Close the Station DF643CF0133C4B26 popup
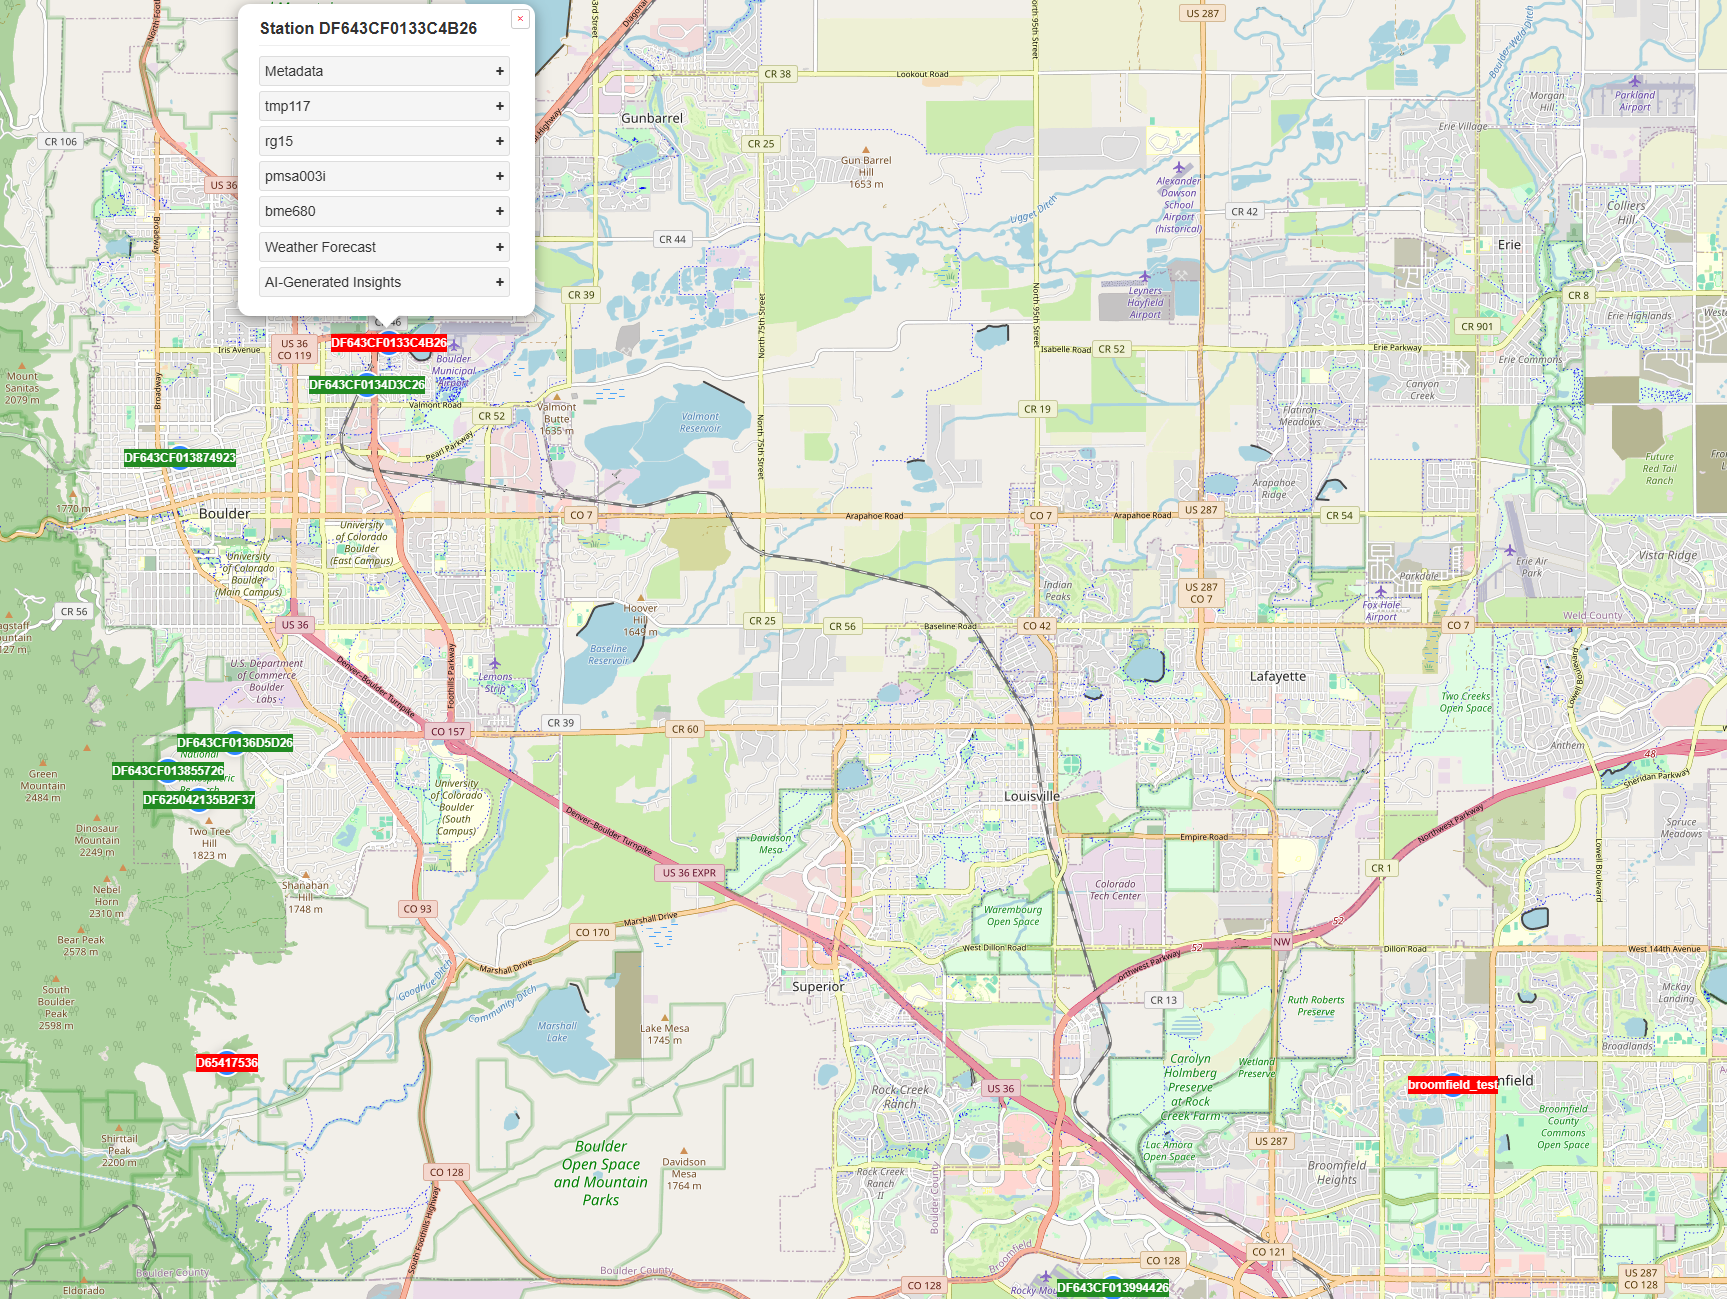Image resolution: width=1727 pixels, height=1299 pixels. point(519,17)
